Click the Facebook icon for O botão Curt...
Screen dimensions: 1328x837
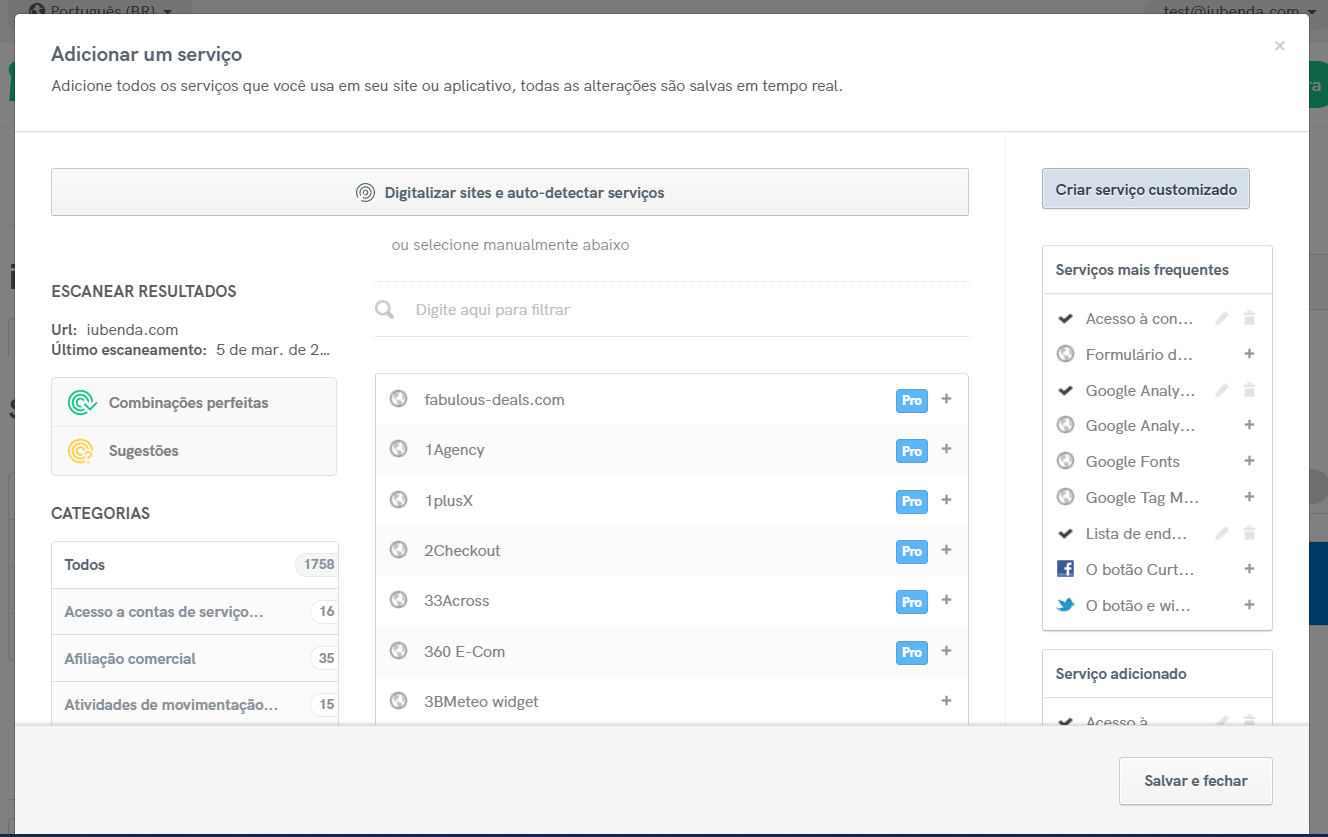[1065, 569]
